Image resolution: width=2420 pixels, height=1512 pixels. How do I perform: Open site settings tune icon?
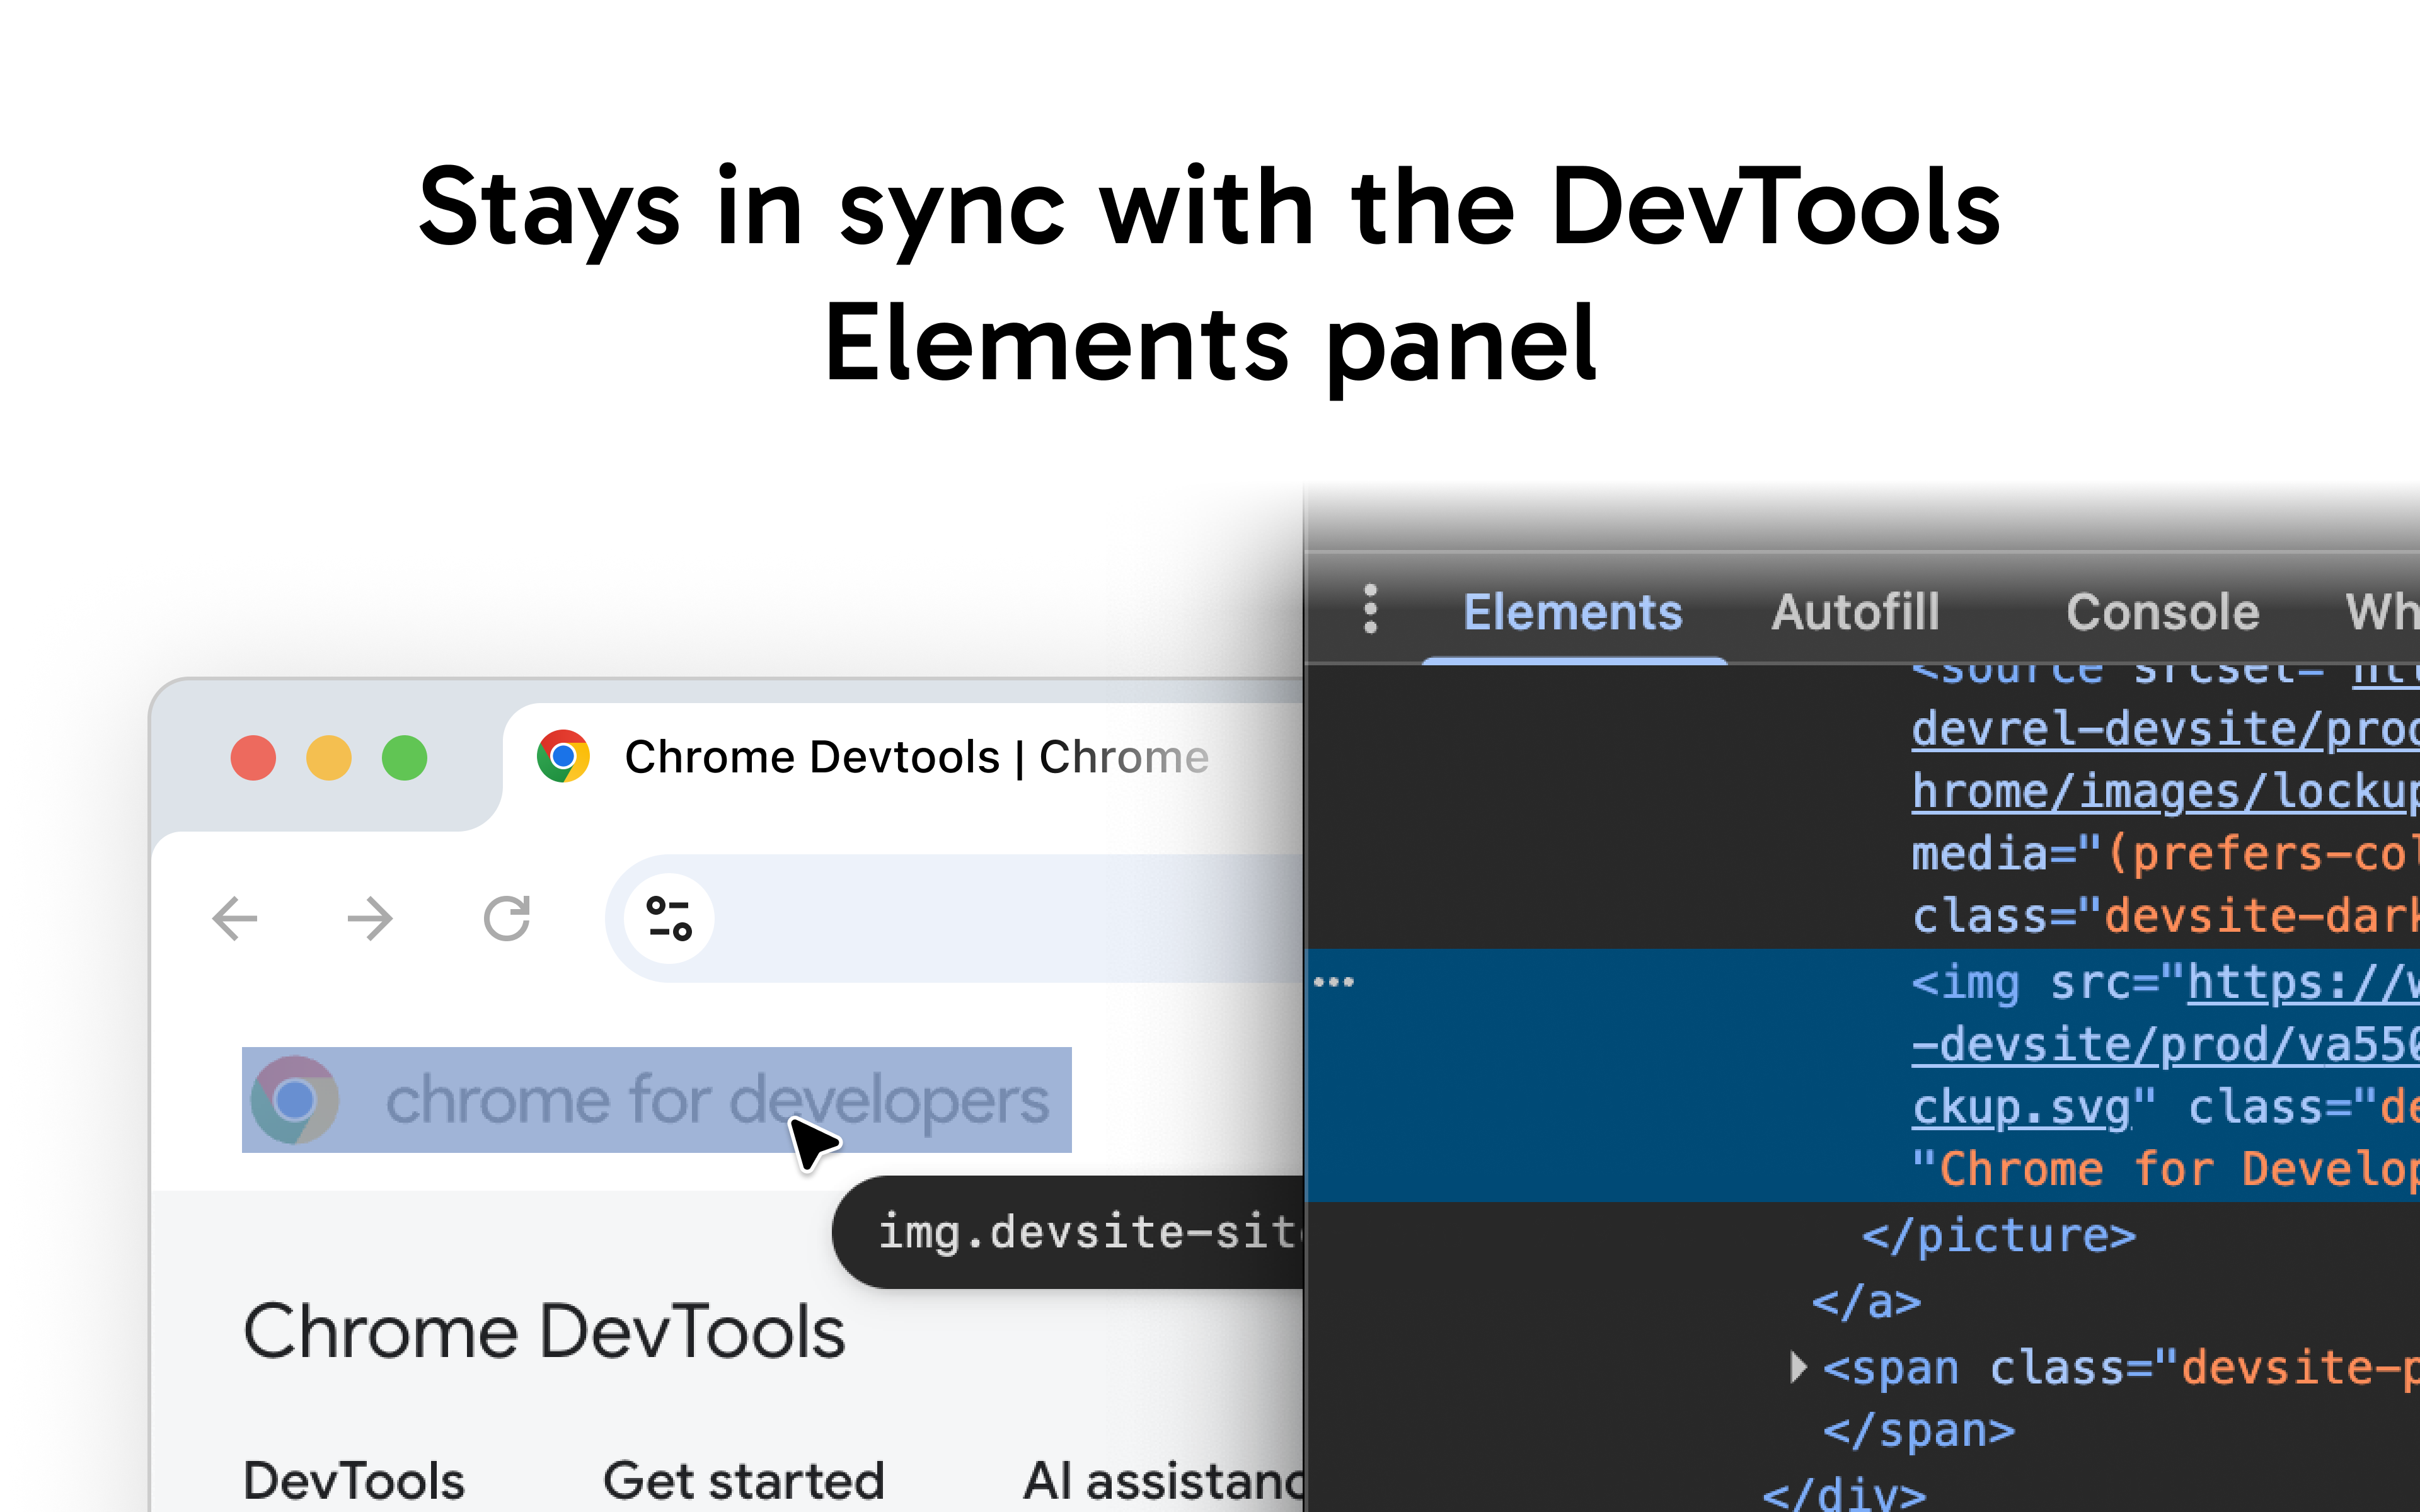pyautogui.click(x=669, y=918)
